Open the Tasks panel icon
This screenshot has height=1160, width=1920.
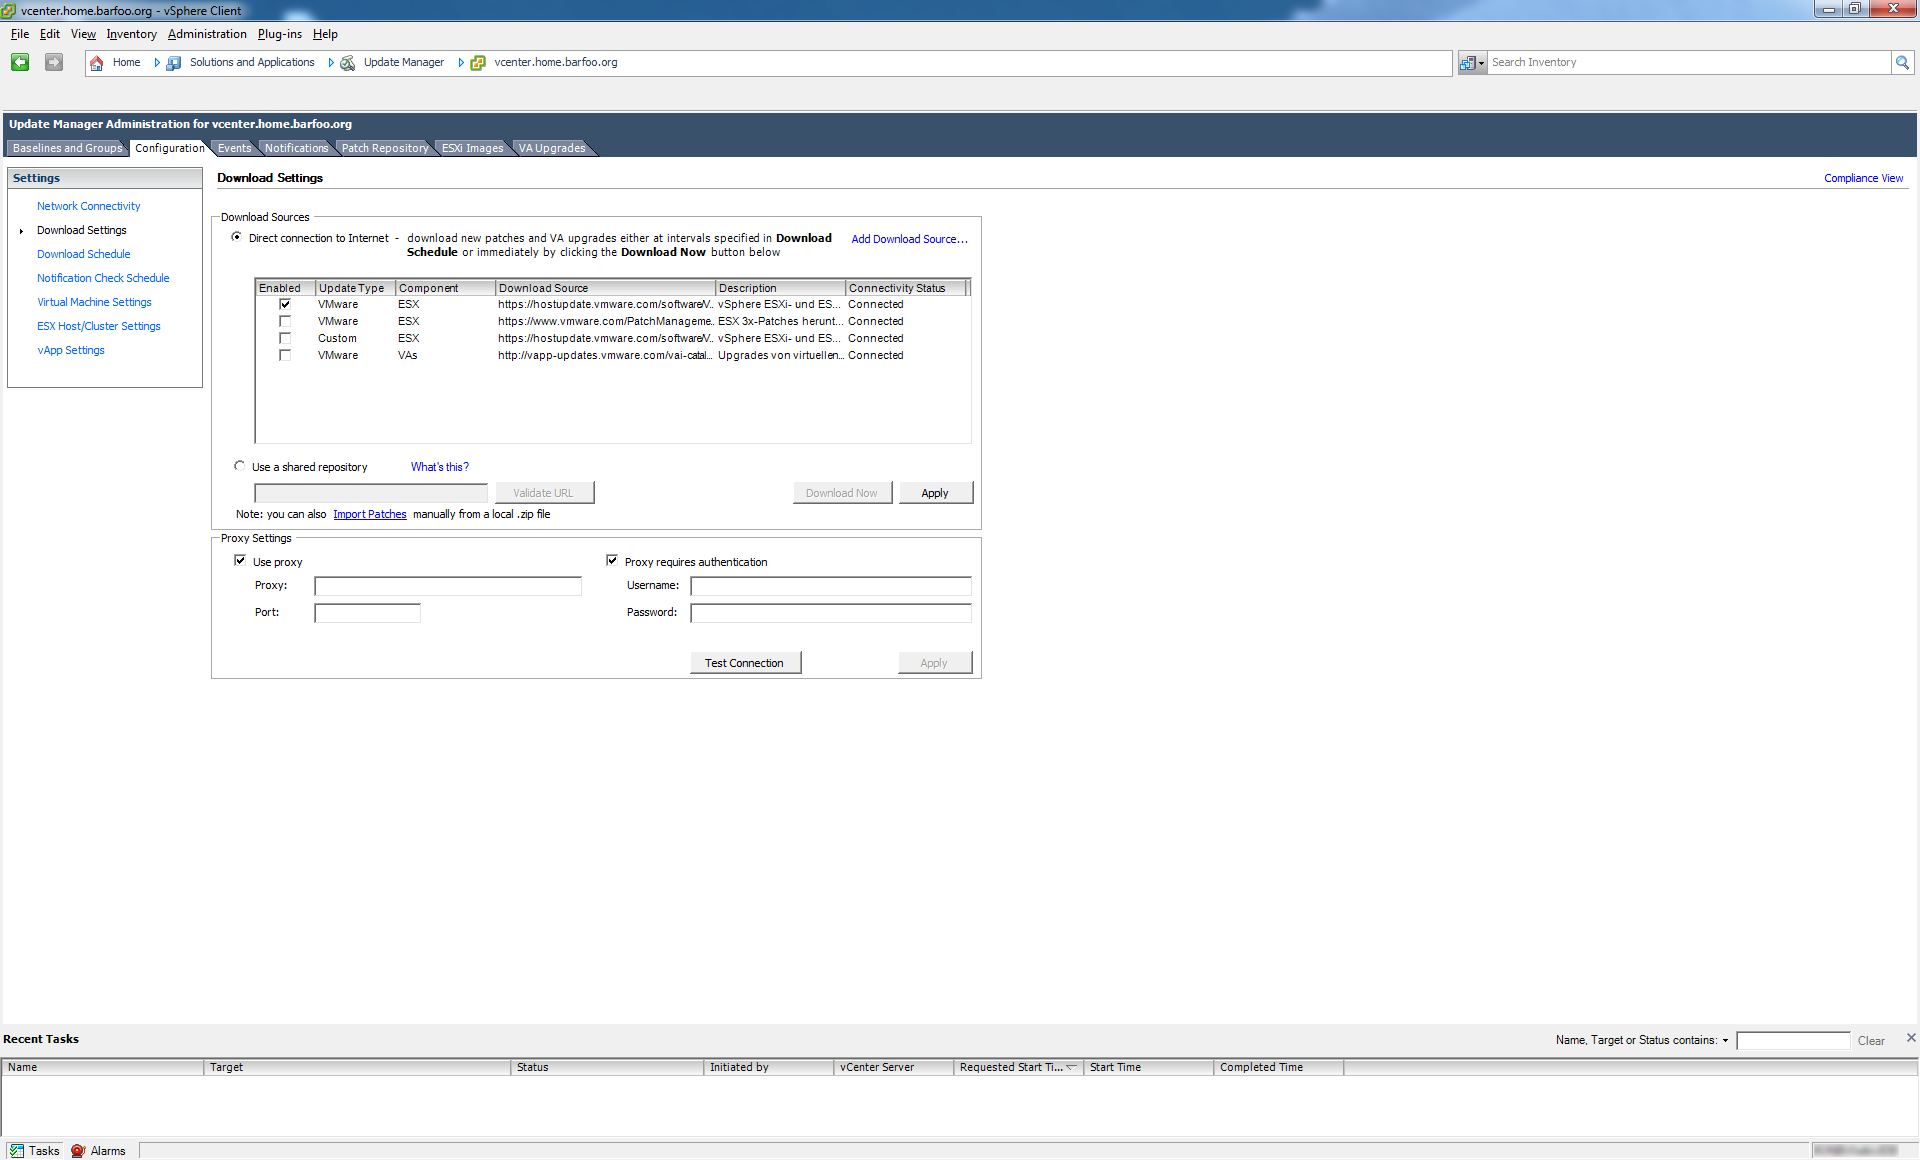point(17,1151)
